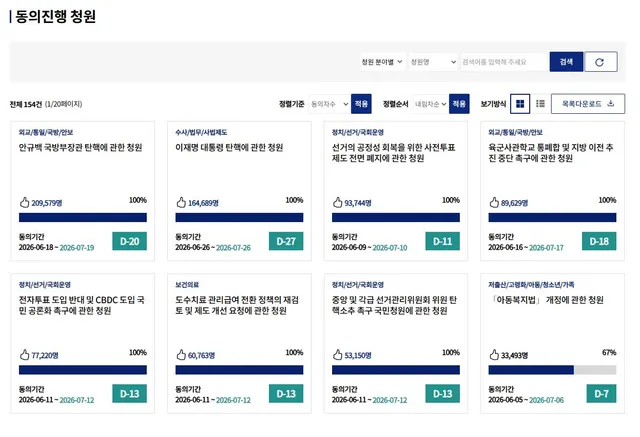Click thumbs-up icon beside 89,629명

click(494, 202)
